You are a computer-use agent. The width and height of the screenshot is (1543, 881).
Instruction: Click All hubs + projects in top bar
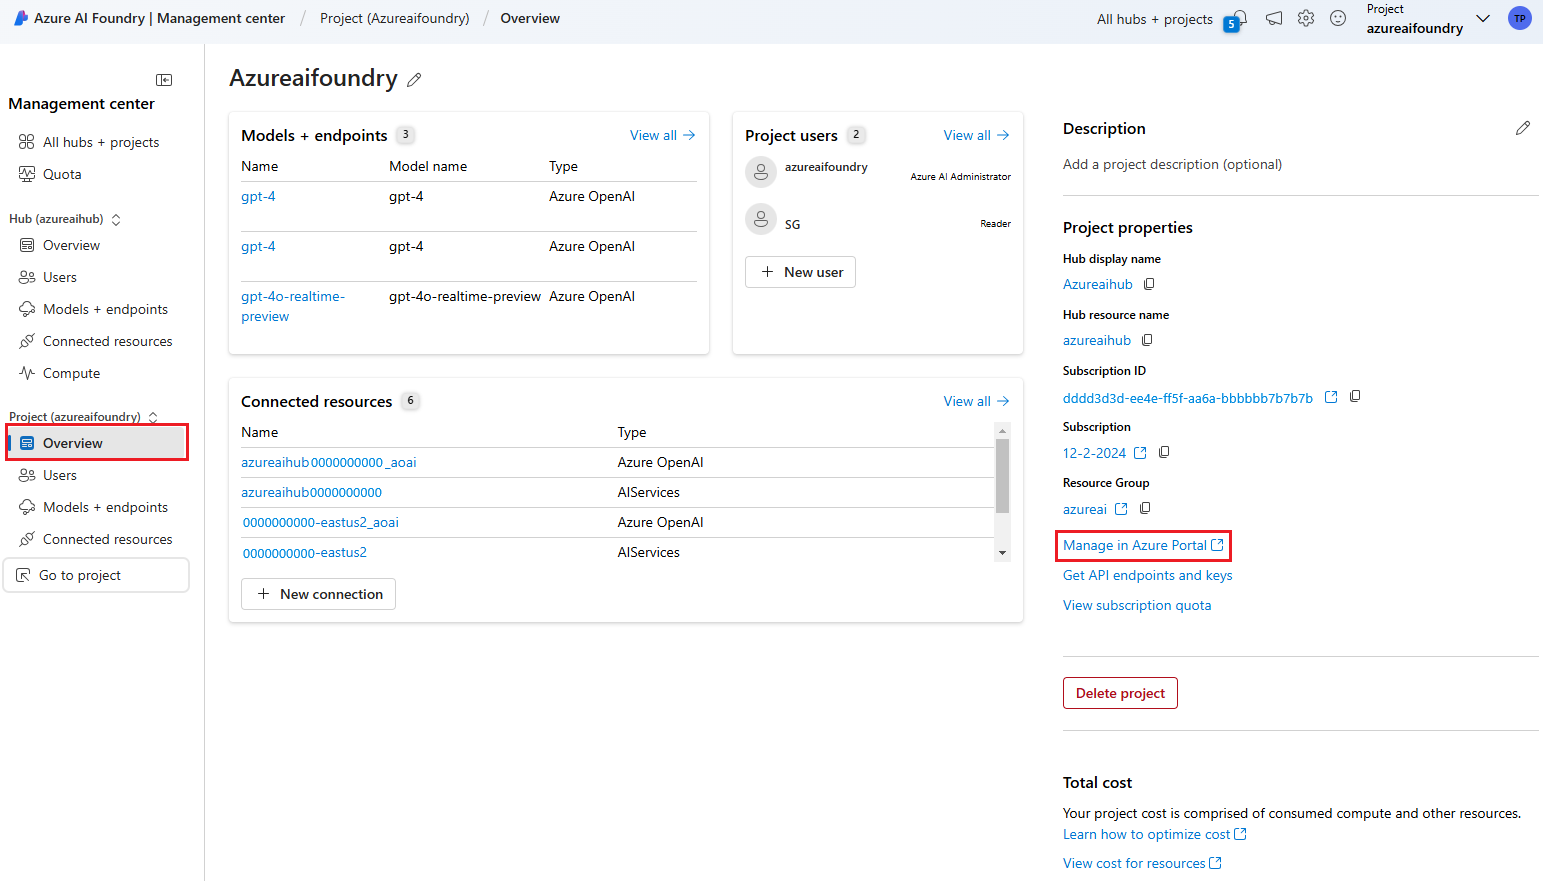(1154, 19)
